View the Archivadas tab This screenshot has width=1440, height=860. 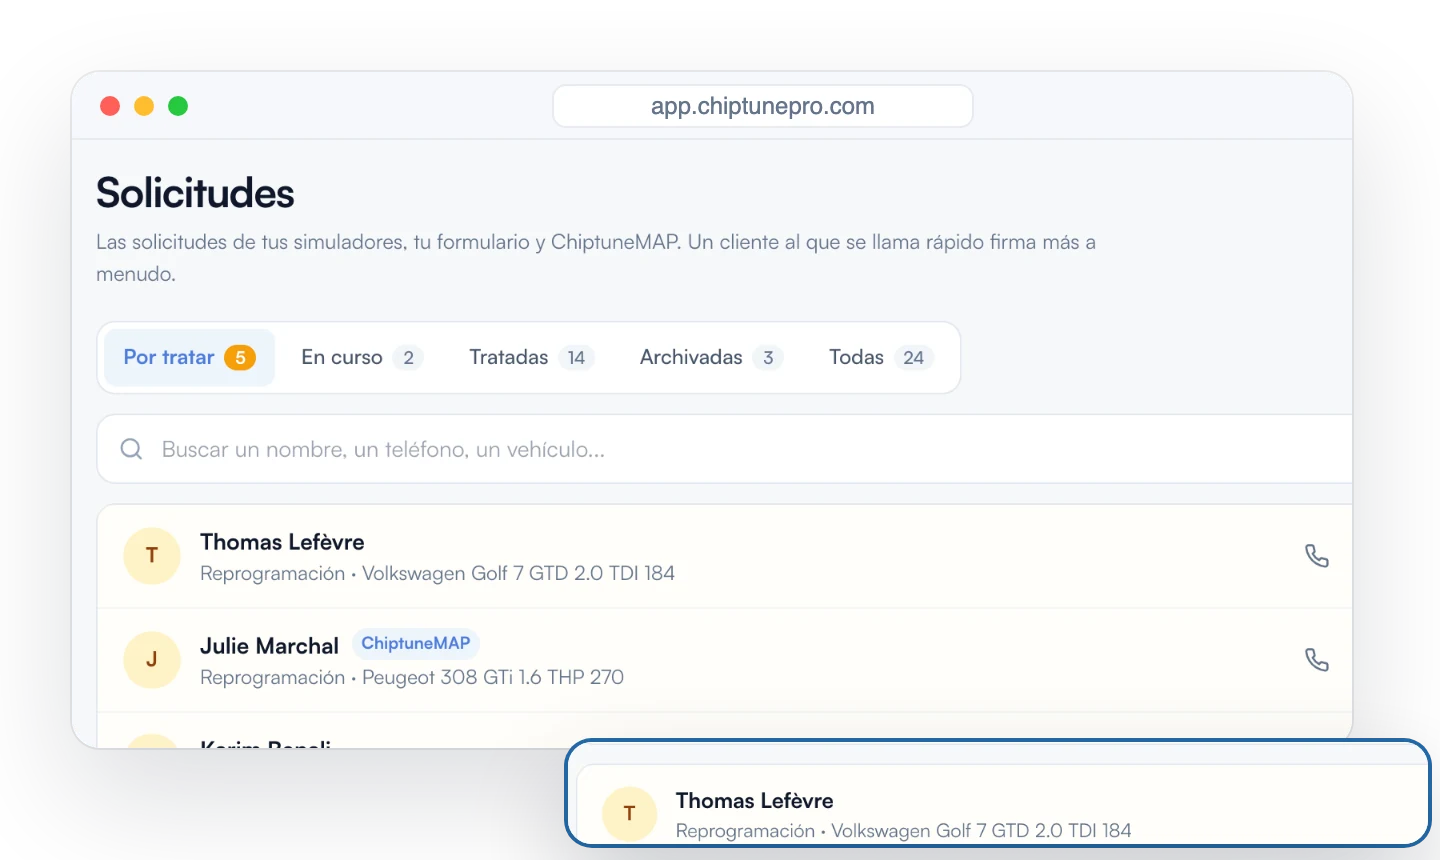point(711,357)
